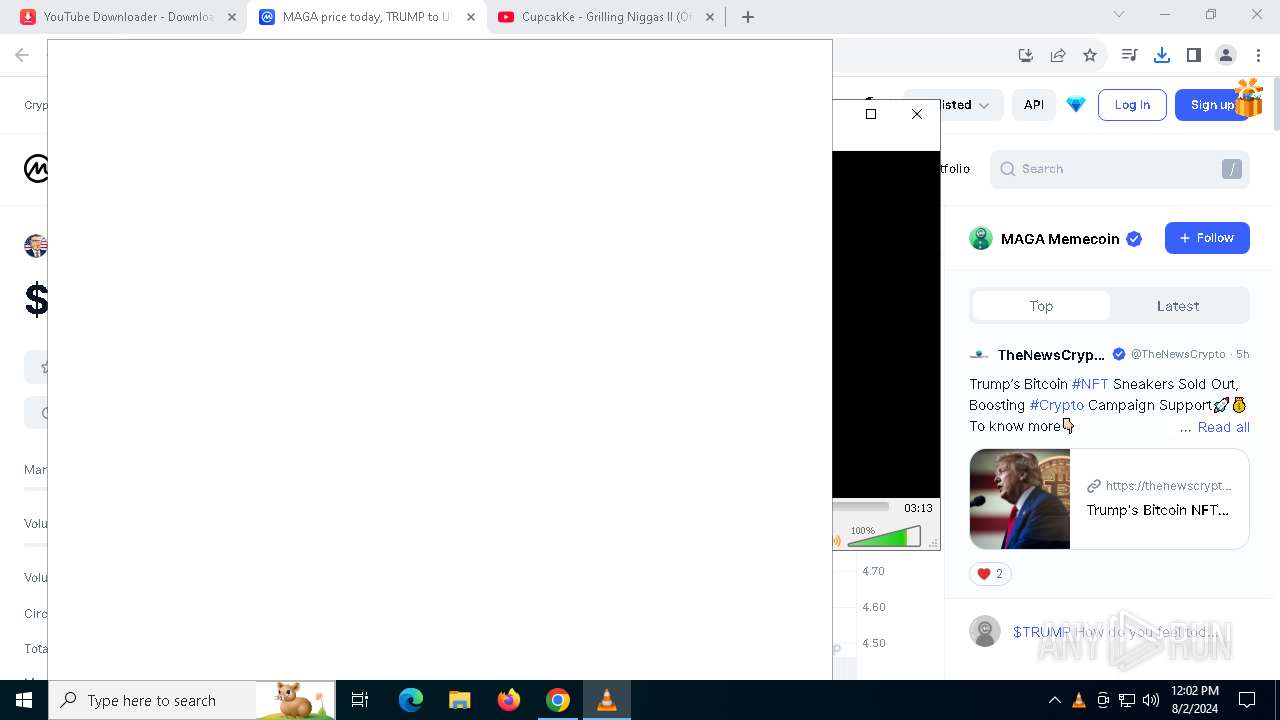Click the $TRUMP post input
The height and width of the screenshot is (720, 1280).
click(x=1115, y=632)
